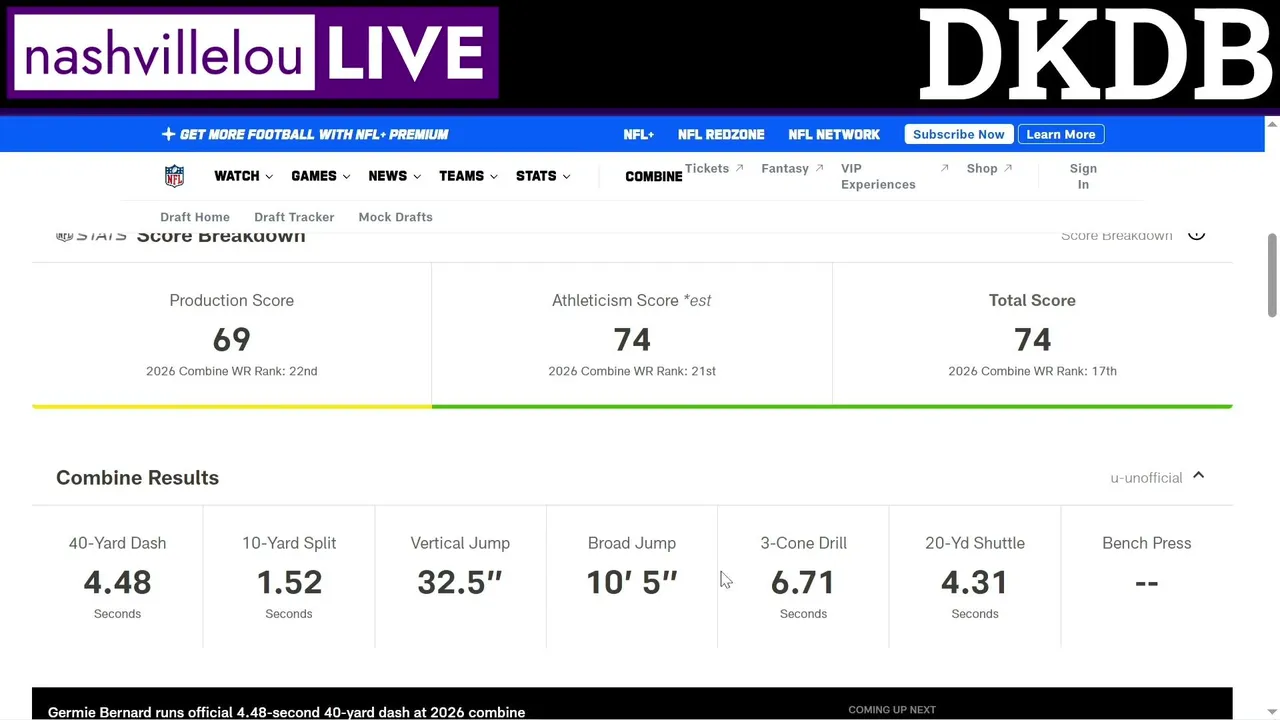
Task: Click the Production Score value 69
Action: [231, 340]
